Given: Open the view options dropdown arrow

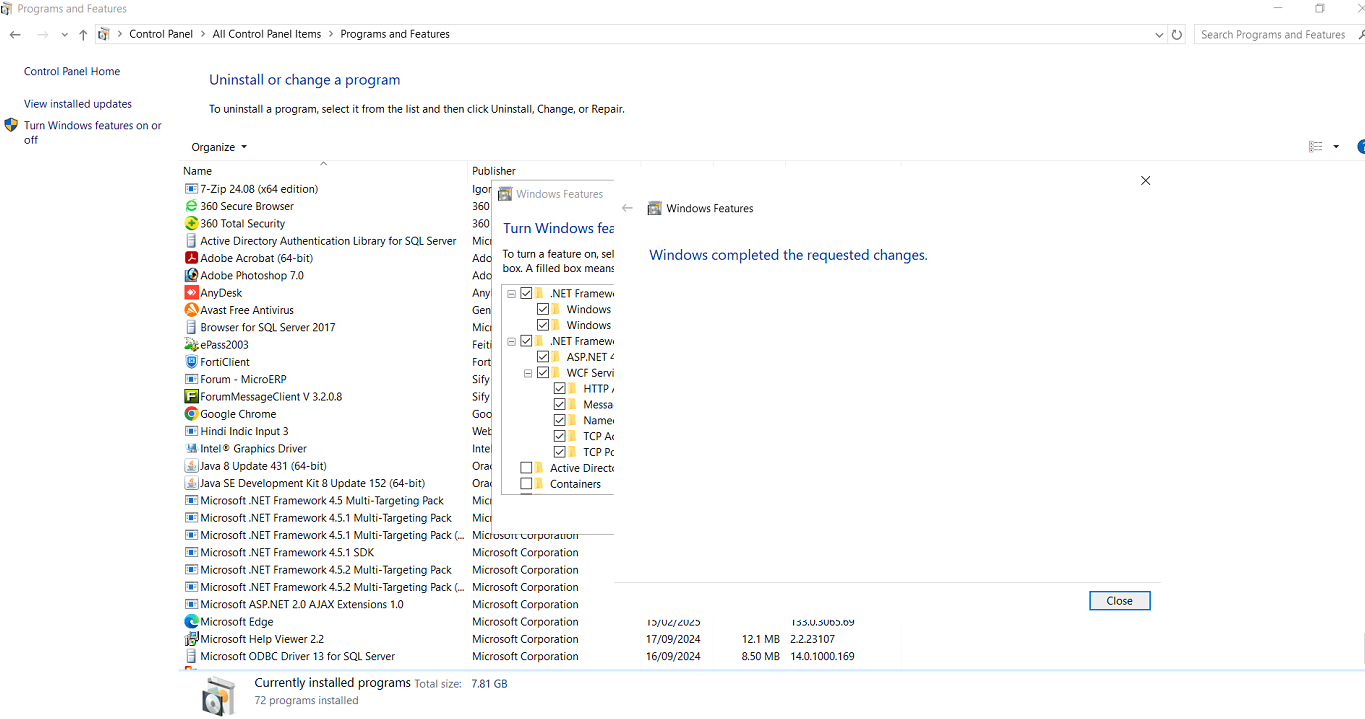Looking at the screenshot, I should point(1336,147).
